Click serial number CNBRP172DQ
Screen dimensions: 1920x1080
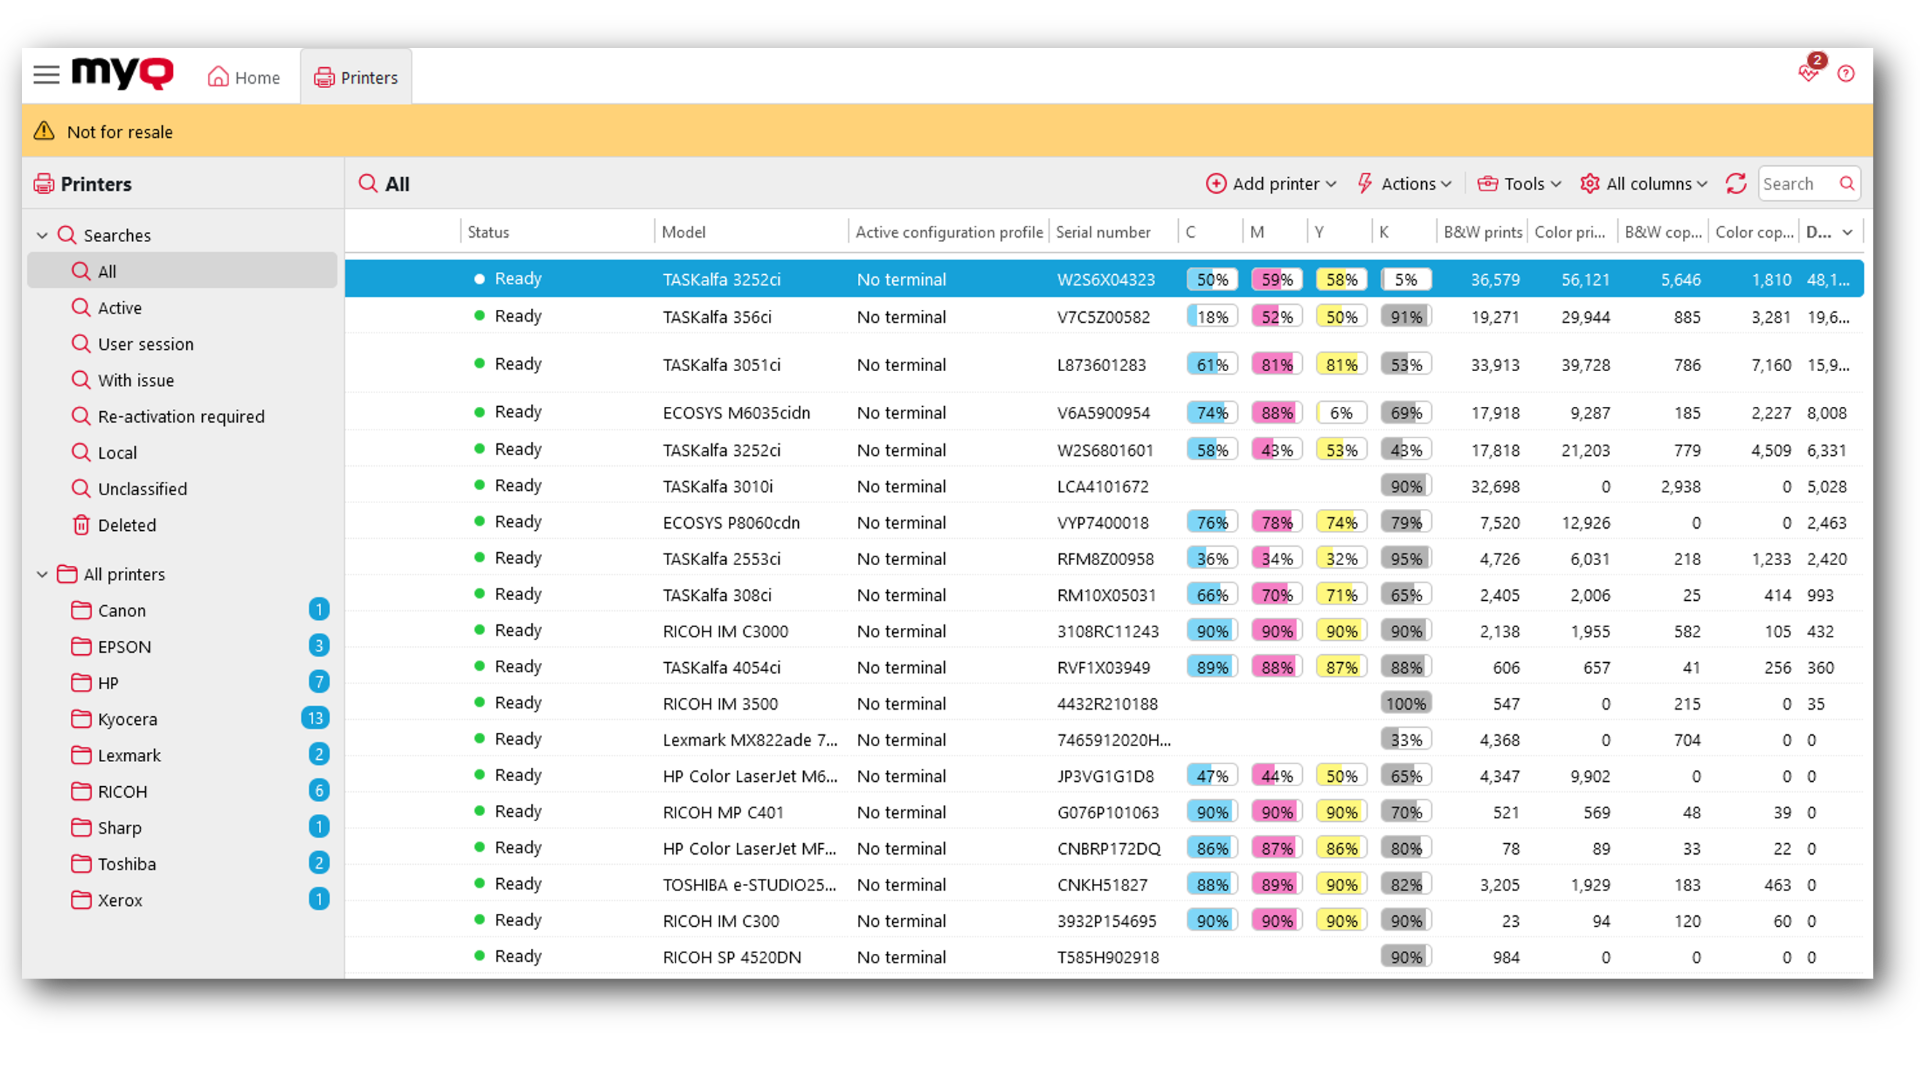1109,848
